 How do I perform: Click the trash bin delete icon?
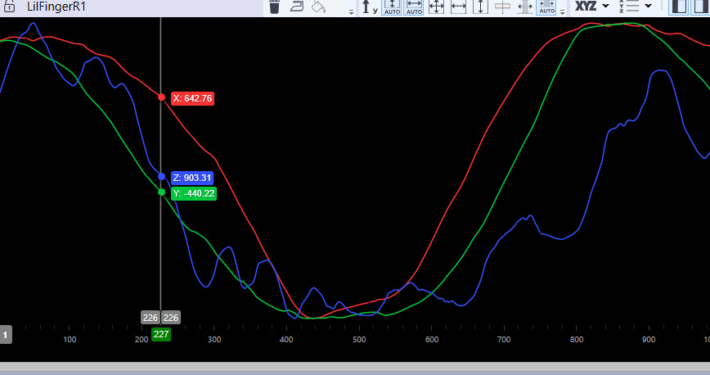pos(274,6)
